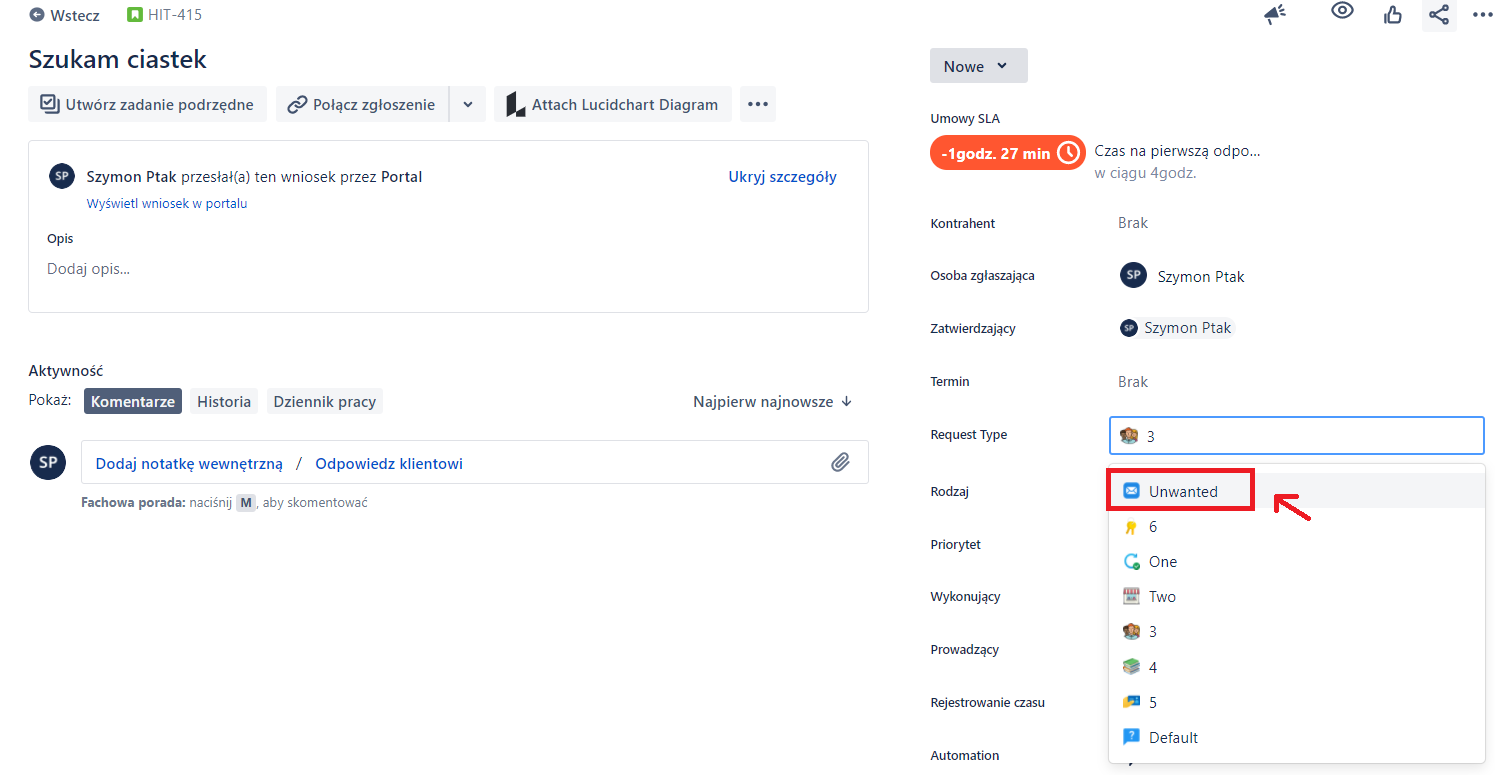Click the SP avatar next to przesłał(a) ten wniosek
Screen dimensions: 1495x775
pos(62,176)
